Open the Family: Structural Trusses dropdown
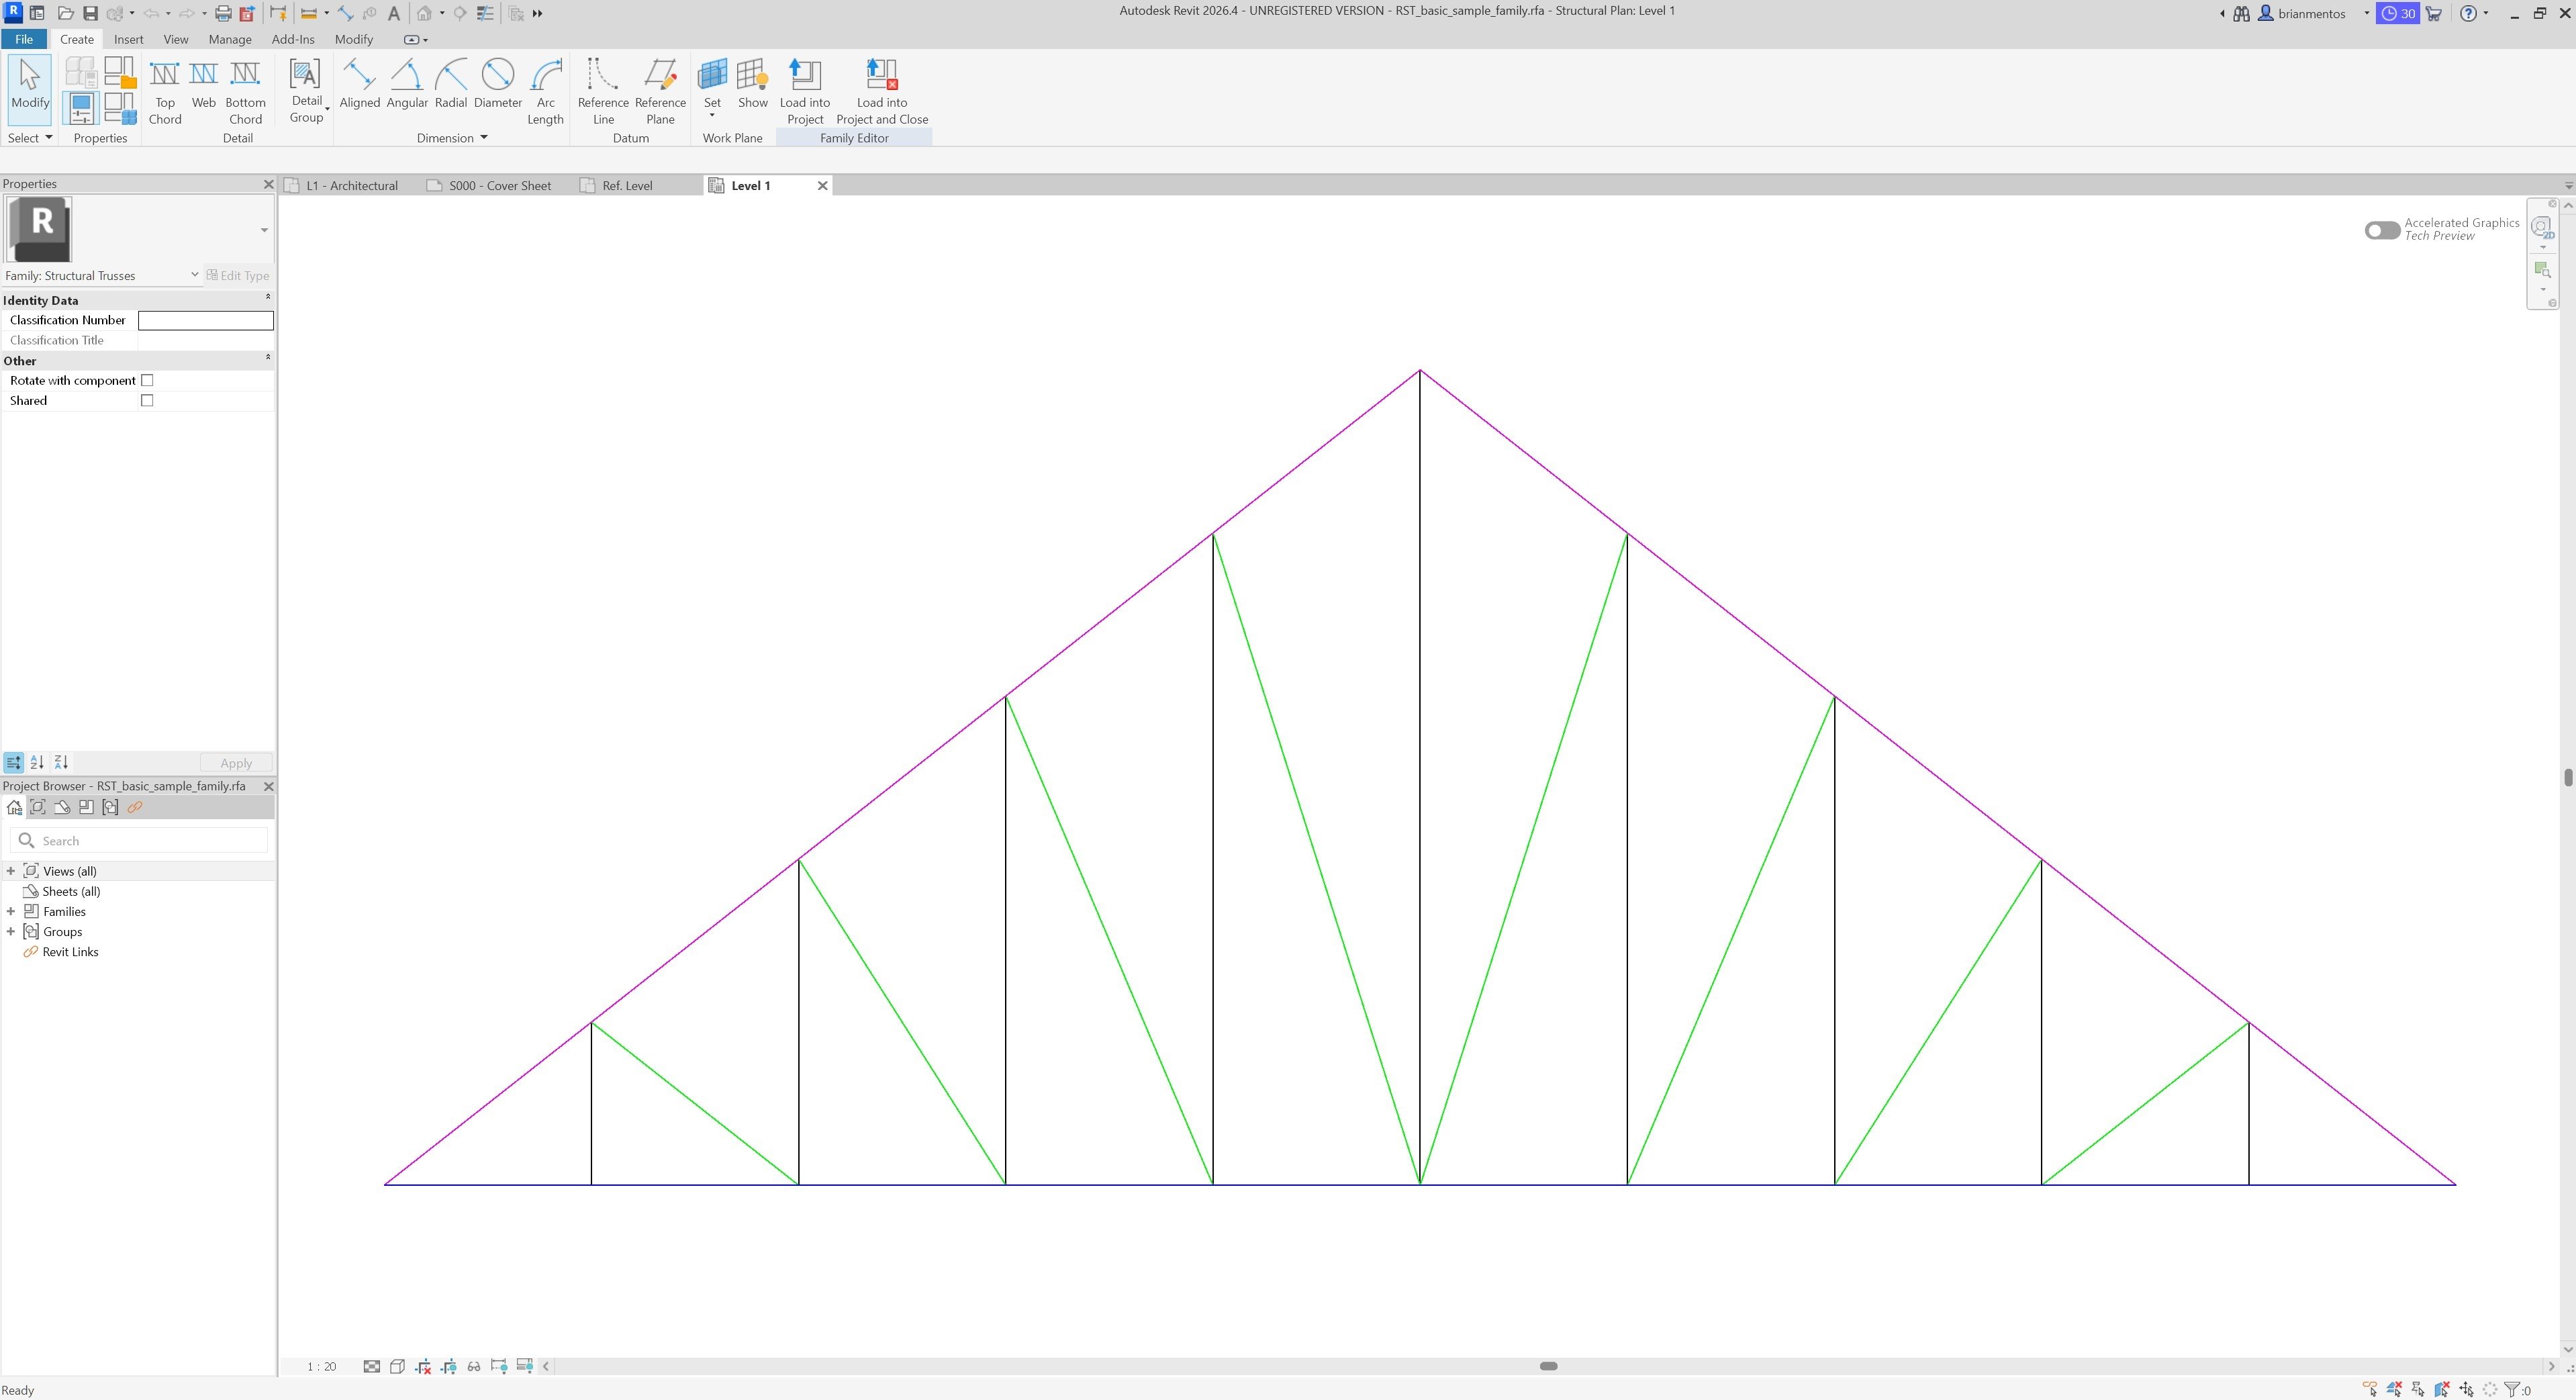 point(194,275)
